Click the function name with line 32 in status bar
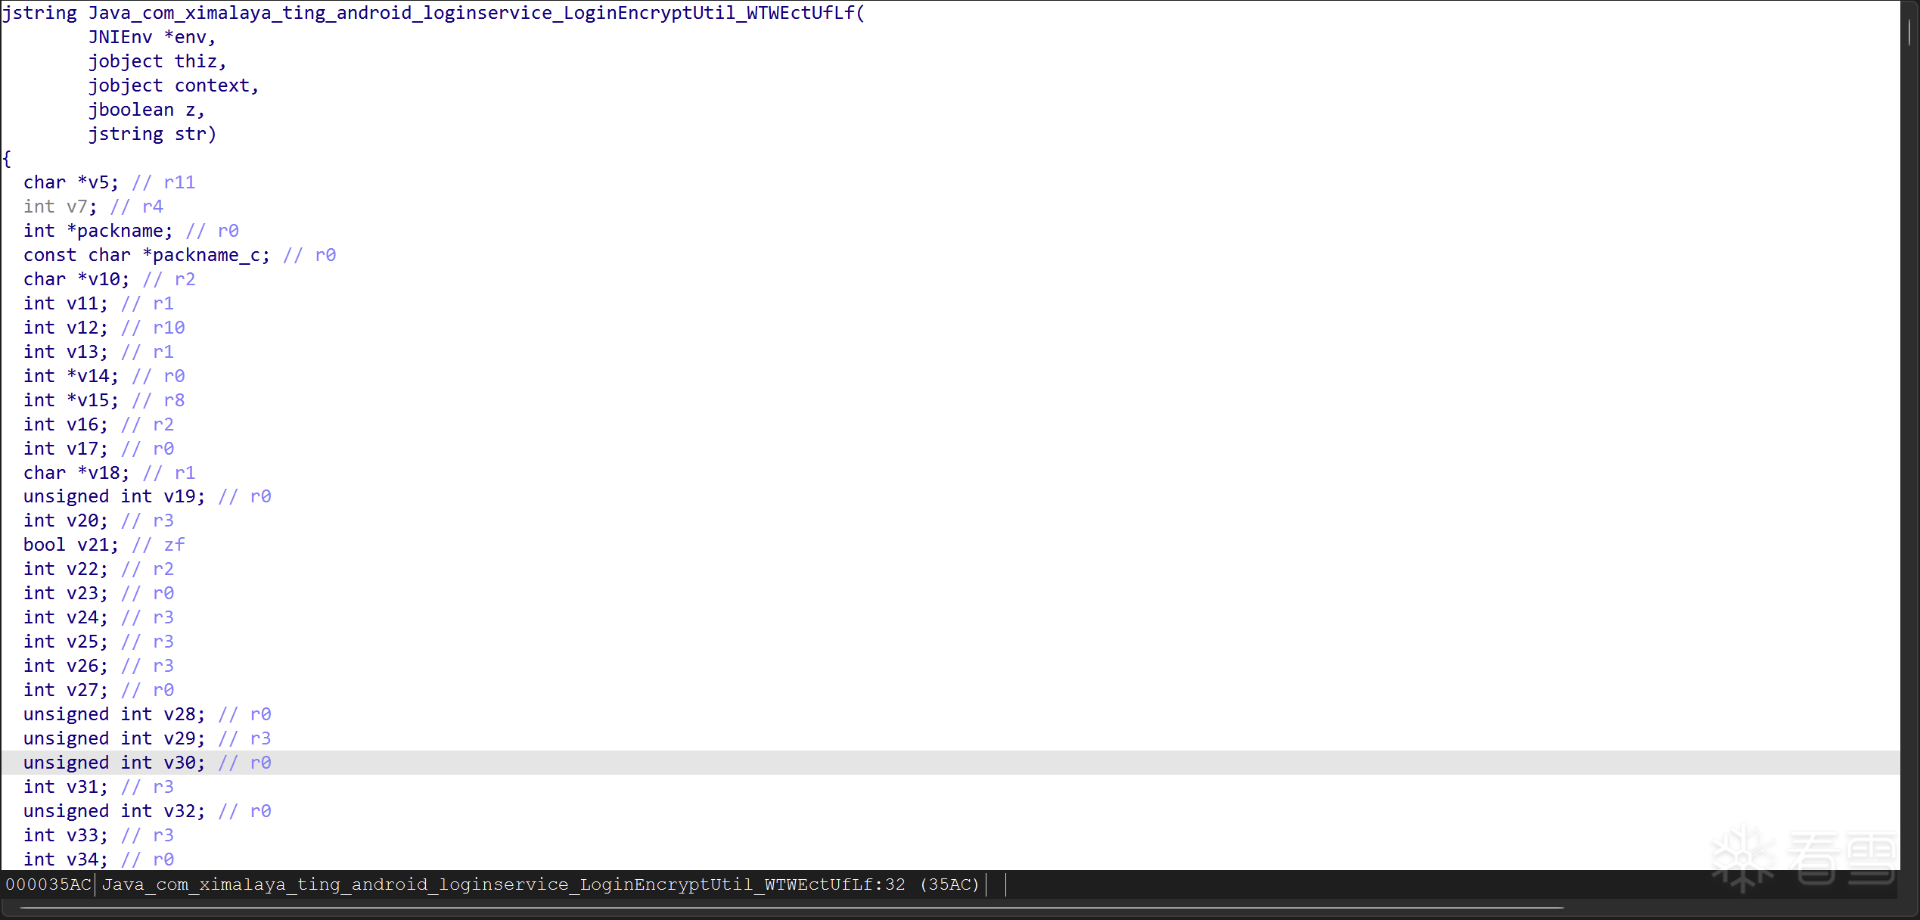Image resolution: width=1920 pixels, height=920 pixels. [x=504, y=885]
